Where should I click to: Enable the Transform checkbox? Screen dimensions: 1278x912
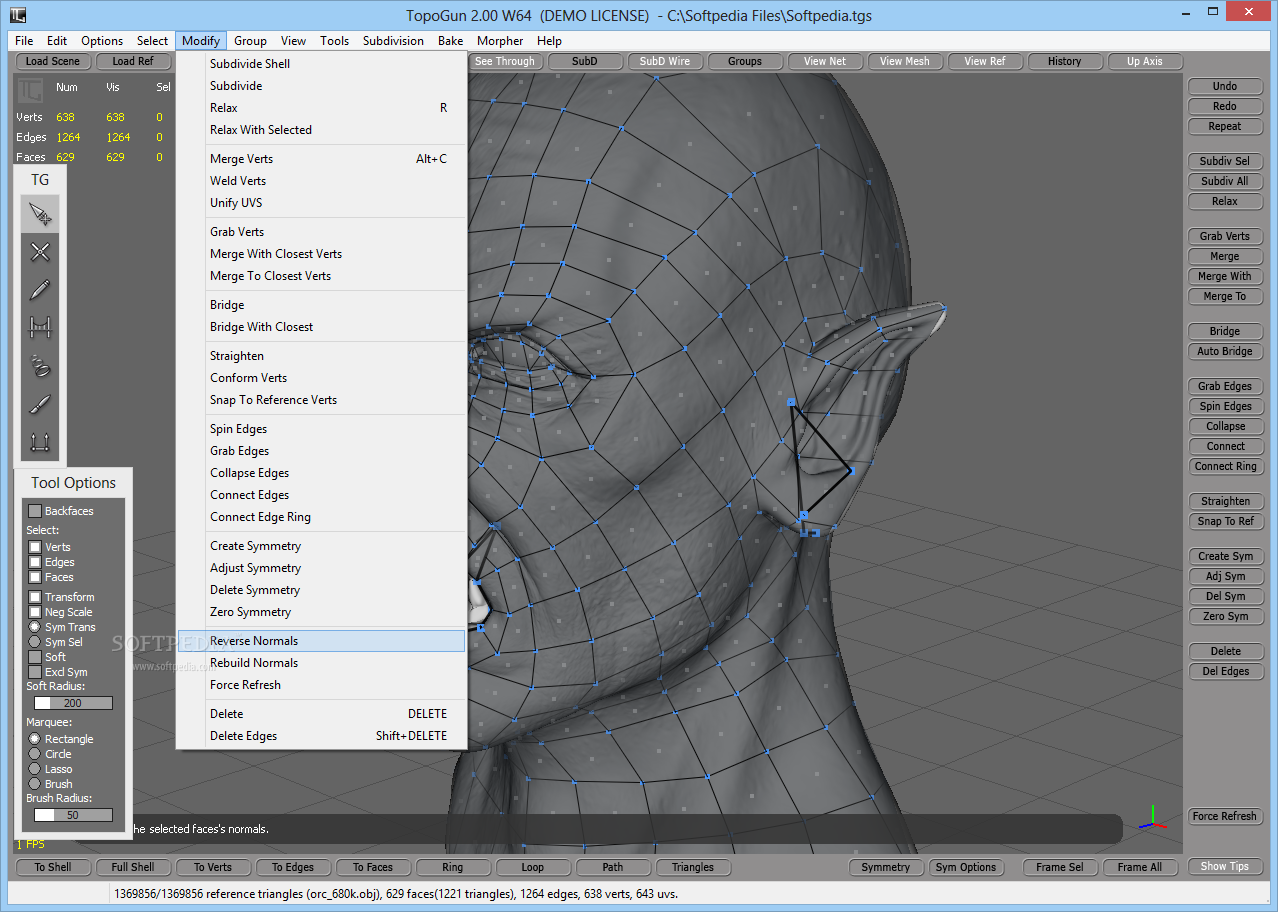coord(35,597)
